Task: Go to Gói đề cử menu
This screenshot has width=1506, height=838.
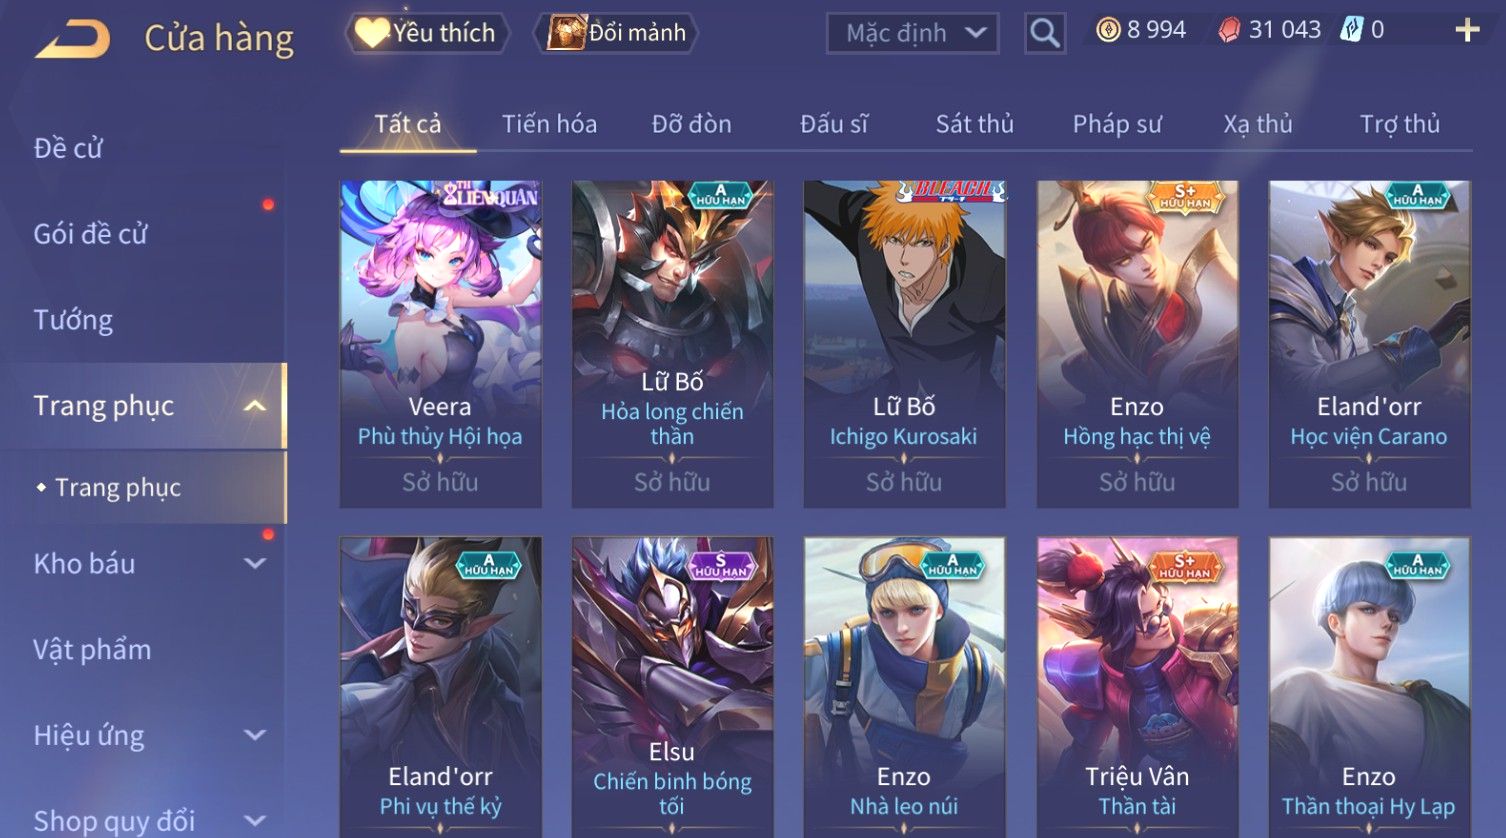Action: pyautogui.click(x=90, y=234)
